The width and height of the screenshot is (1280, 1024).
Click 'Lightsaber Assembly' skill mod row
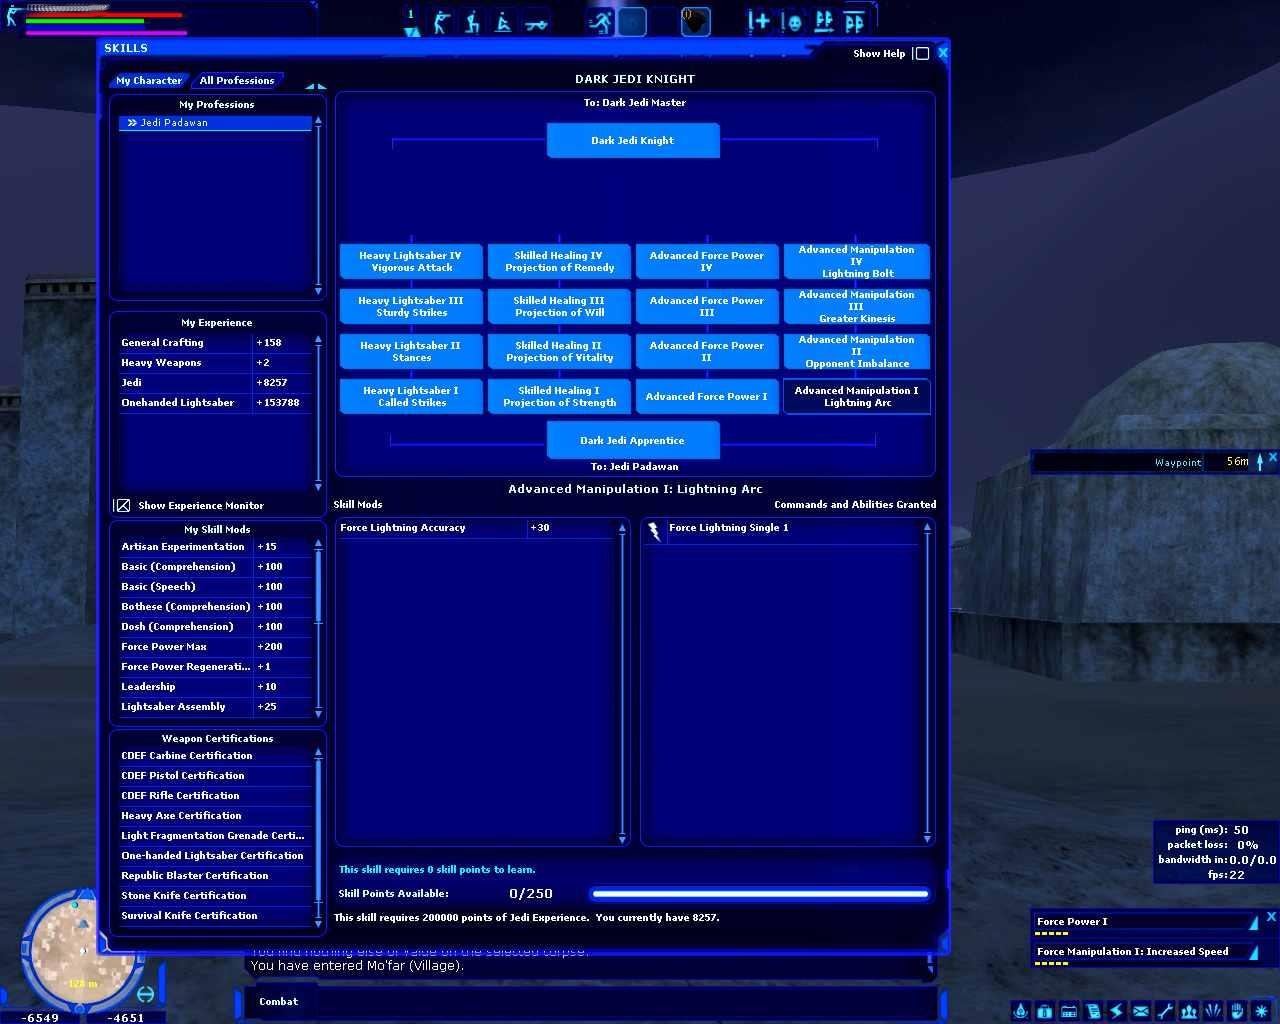215,707
